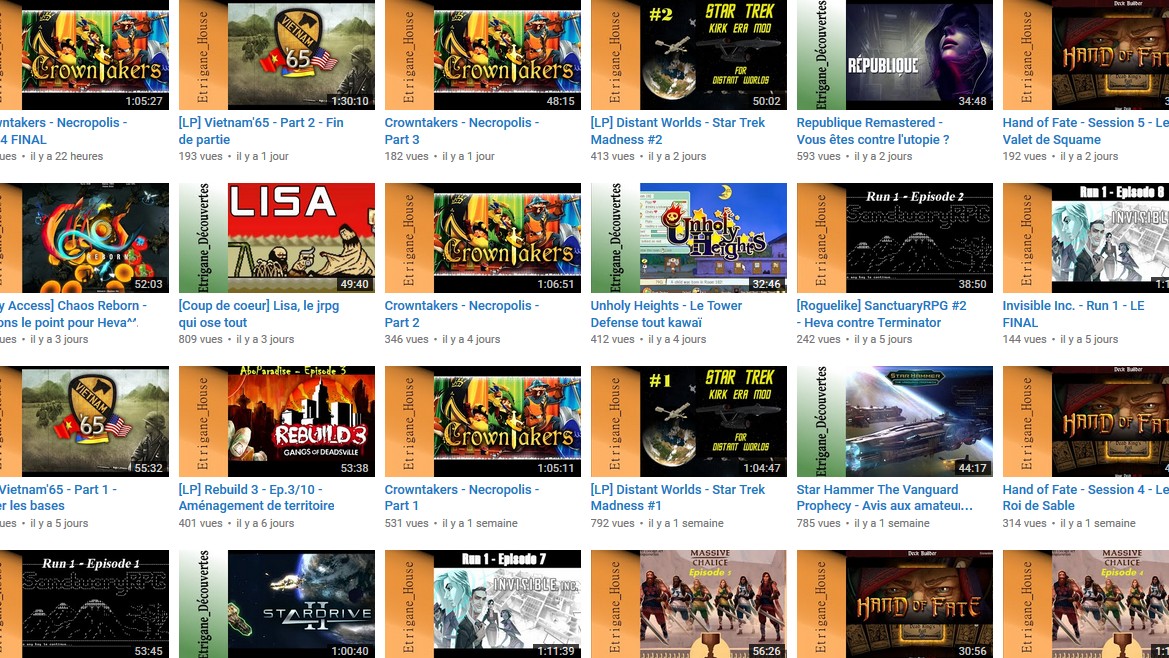
Task: Click the 'Hand of Fate - Session 4' title
Action: tap(1086, 497)
